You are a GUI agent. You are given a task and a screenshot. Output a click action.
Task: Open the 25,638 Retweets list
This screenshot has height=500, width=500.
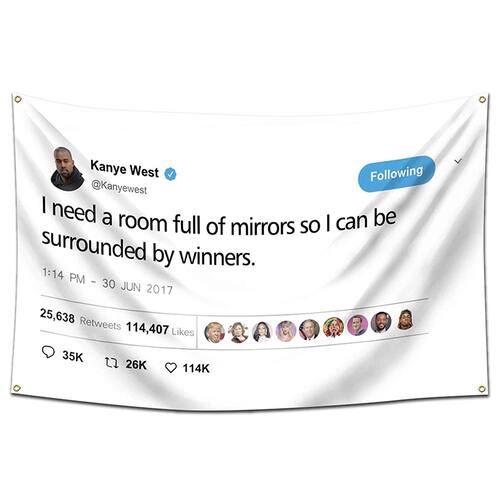coord(80,319)
